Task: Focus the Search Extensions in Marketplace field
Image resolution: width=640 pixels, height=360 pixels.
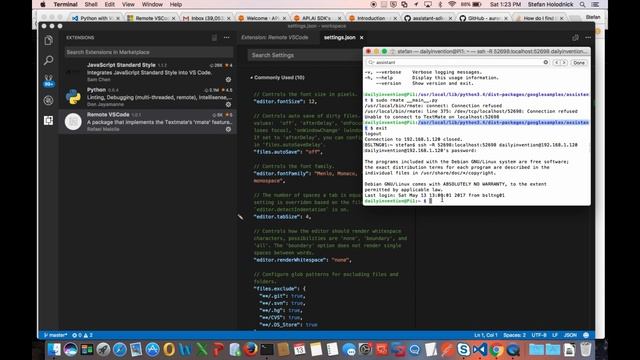Action: 149,52
